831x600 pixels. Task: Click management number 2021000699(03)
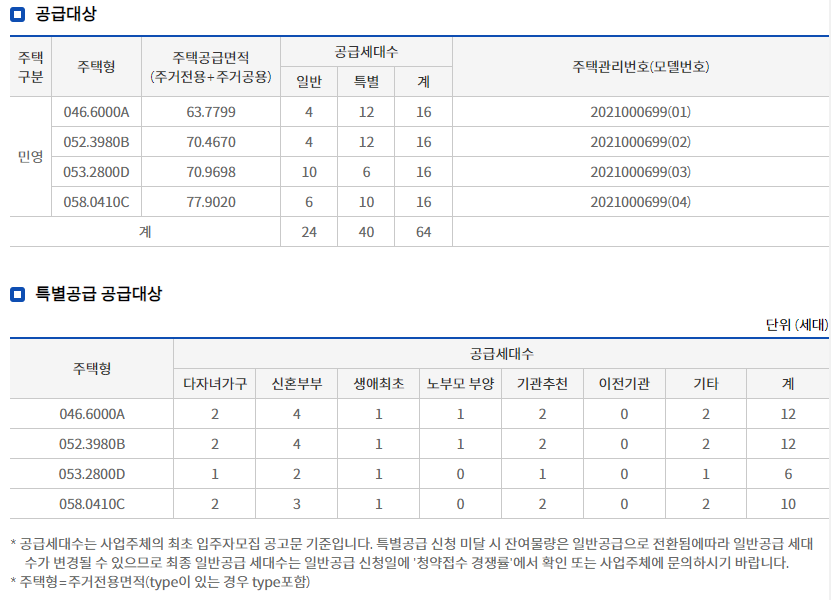(x=641, y=172)
